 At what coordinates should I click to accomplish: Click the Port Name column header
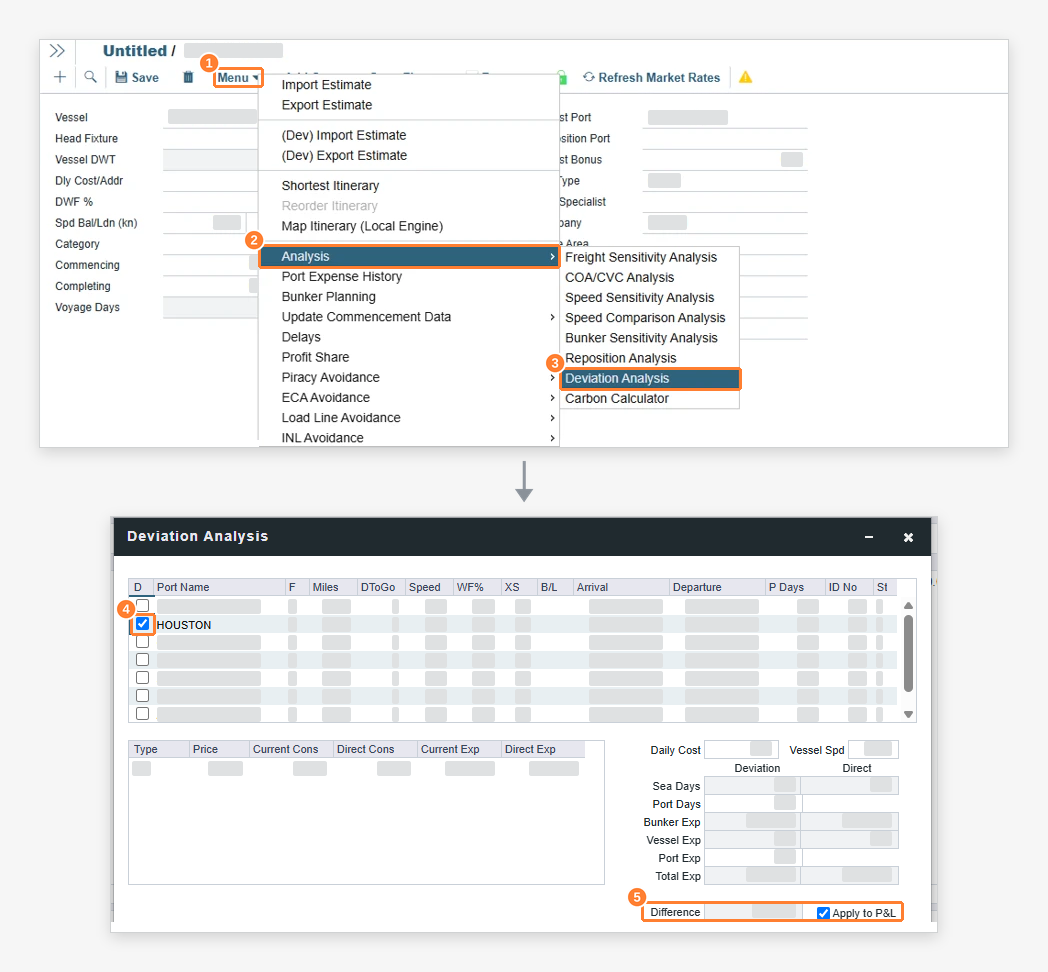[219, 587]
